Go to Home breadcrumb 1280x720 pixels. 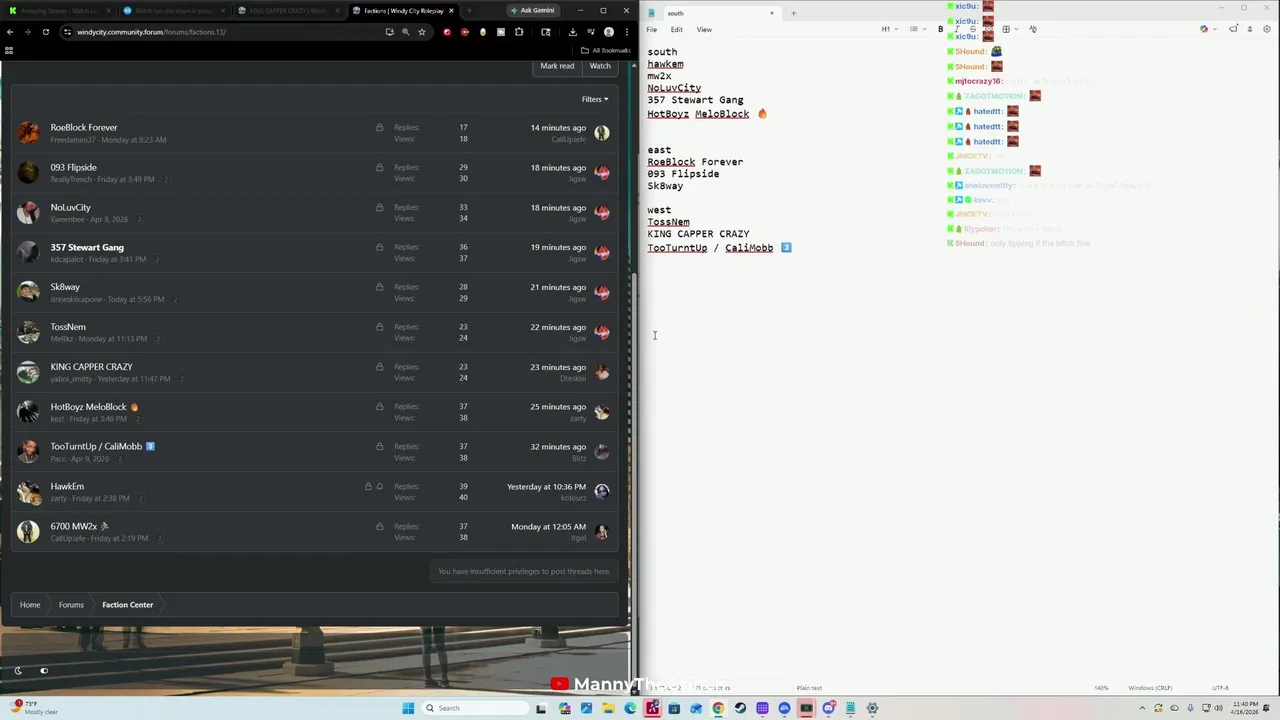click(30, 605)
